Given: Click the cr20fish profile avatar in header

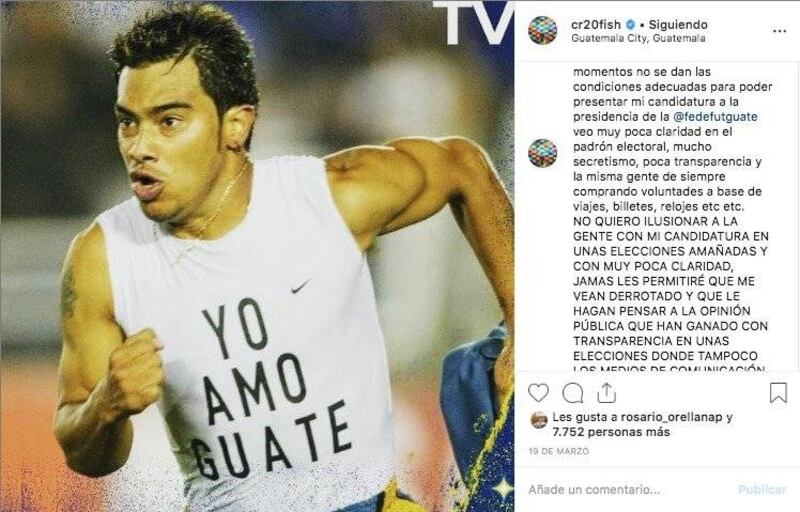Looking at the screenshot, I should [x=542, y=30].
